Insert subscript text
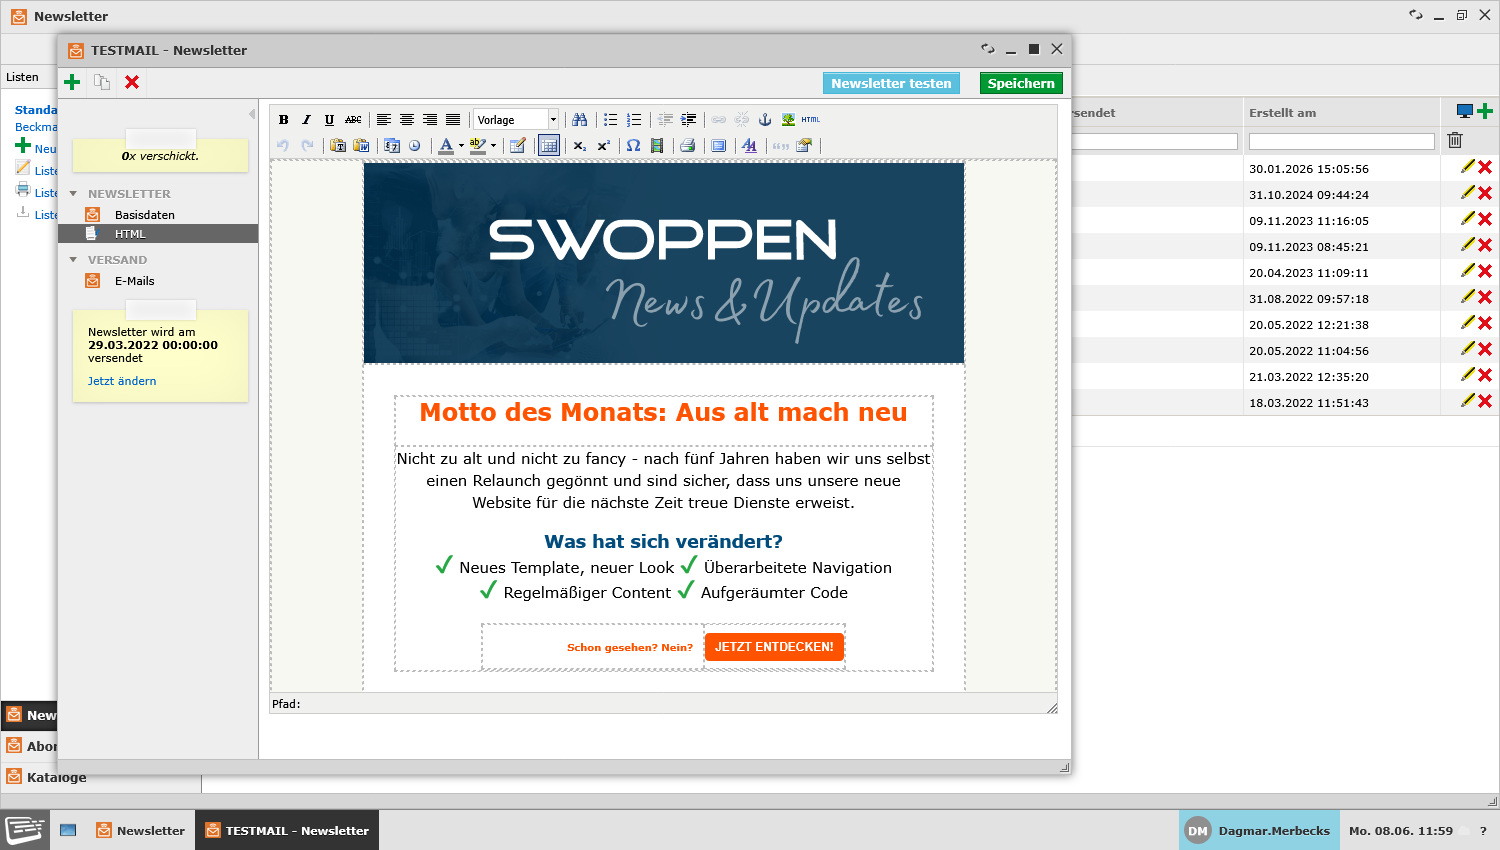The height and width of the screenshot is (850, 1500). pos(580,146)
